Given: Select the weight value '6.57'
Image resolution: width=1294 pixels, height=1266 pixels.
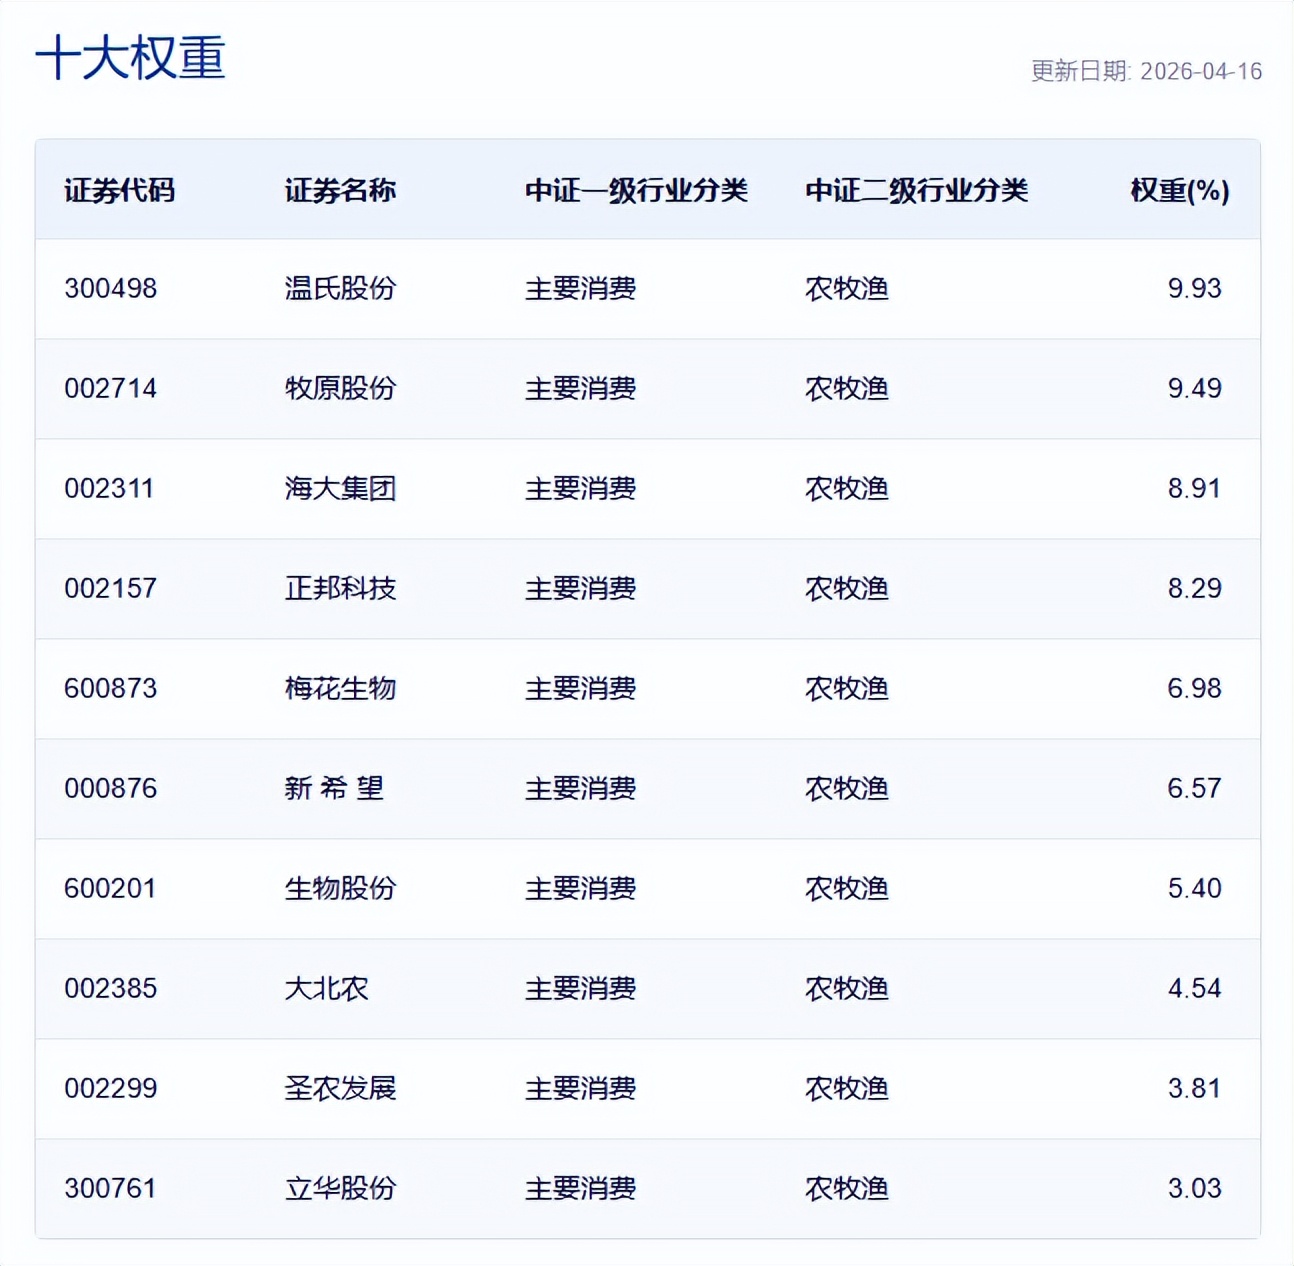Looking at the screenshot, I should coord(1194,788).
